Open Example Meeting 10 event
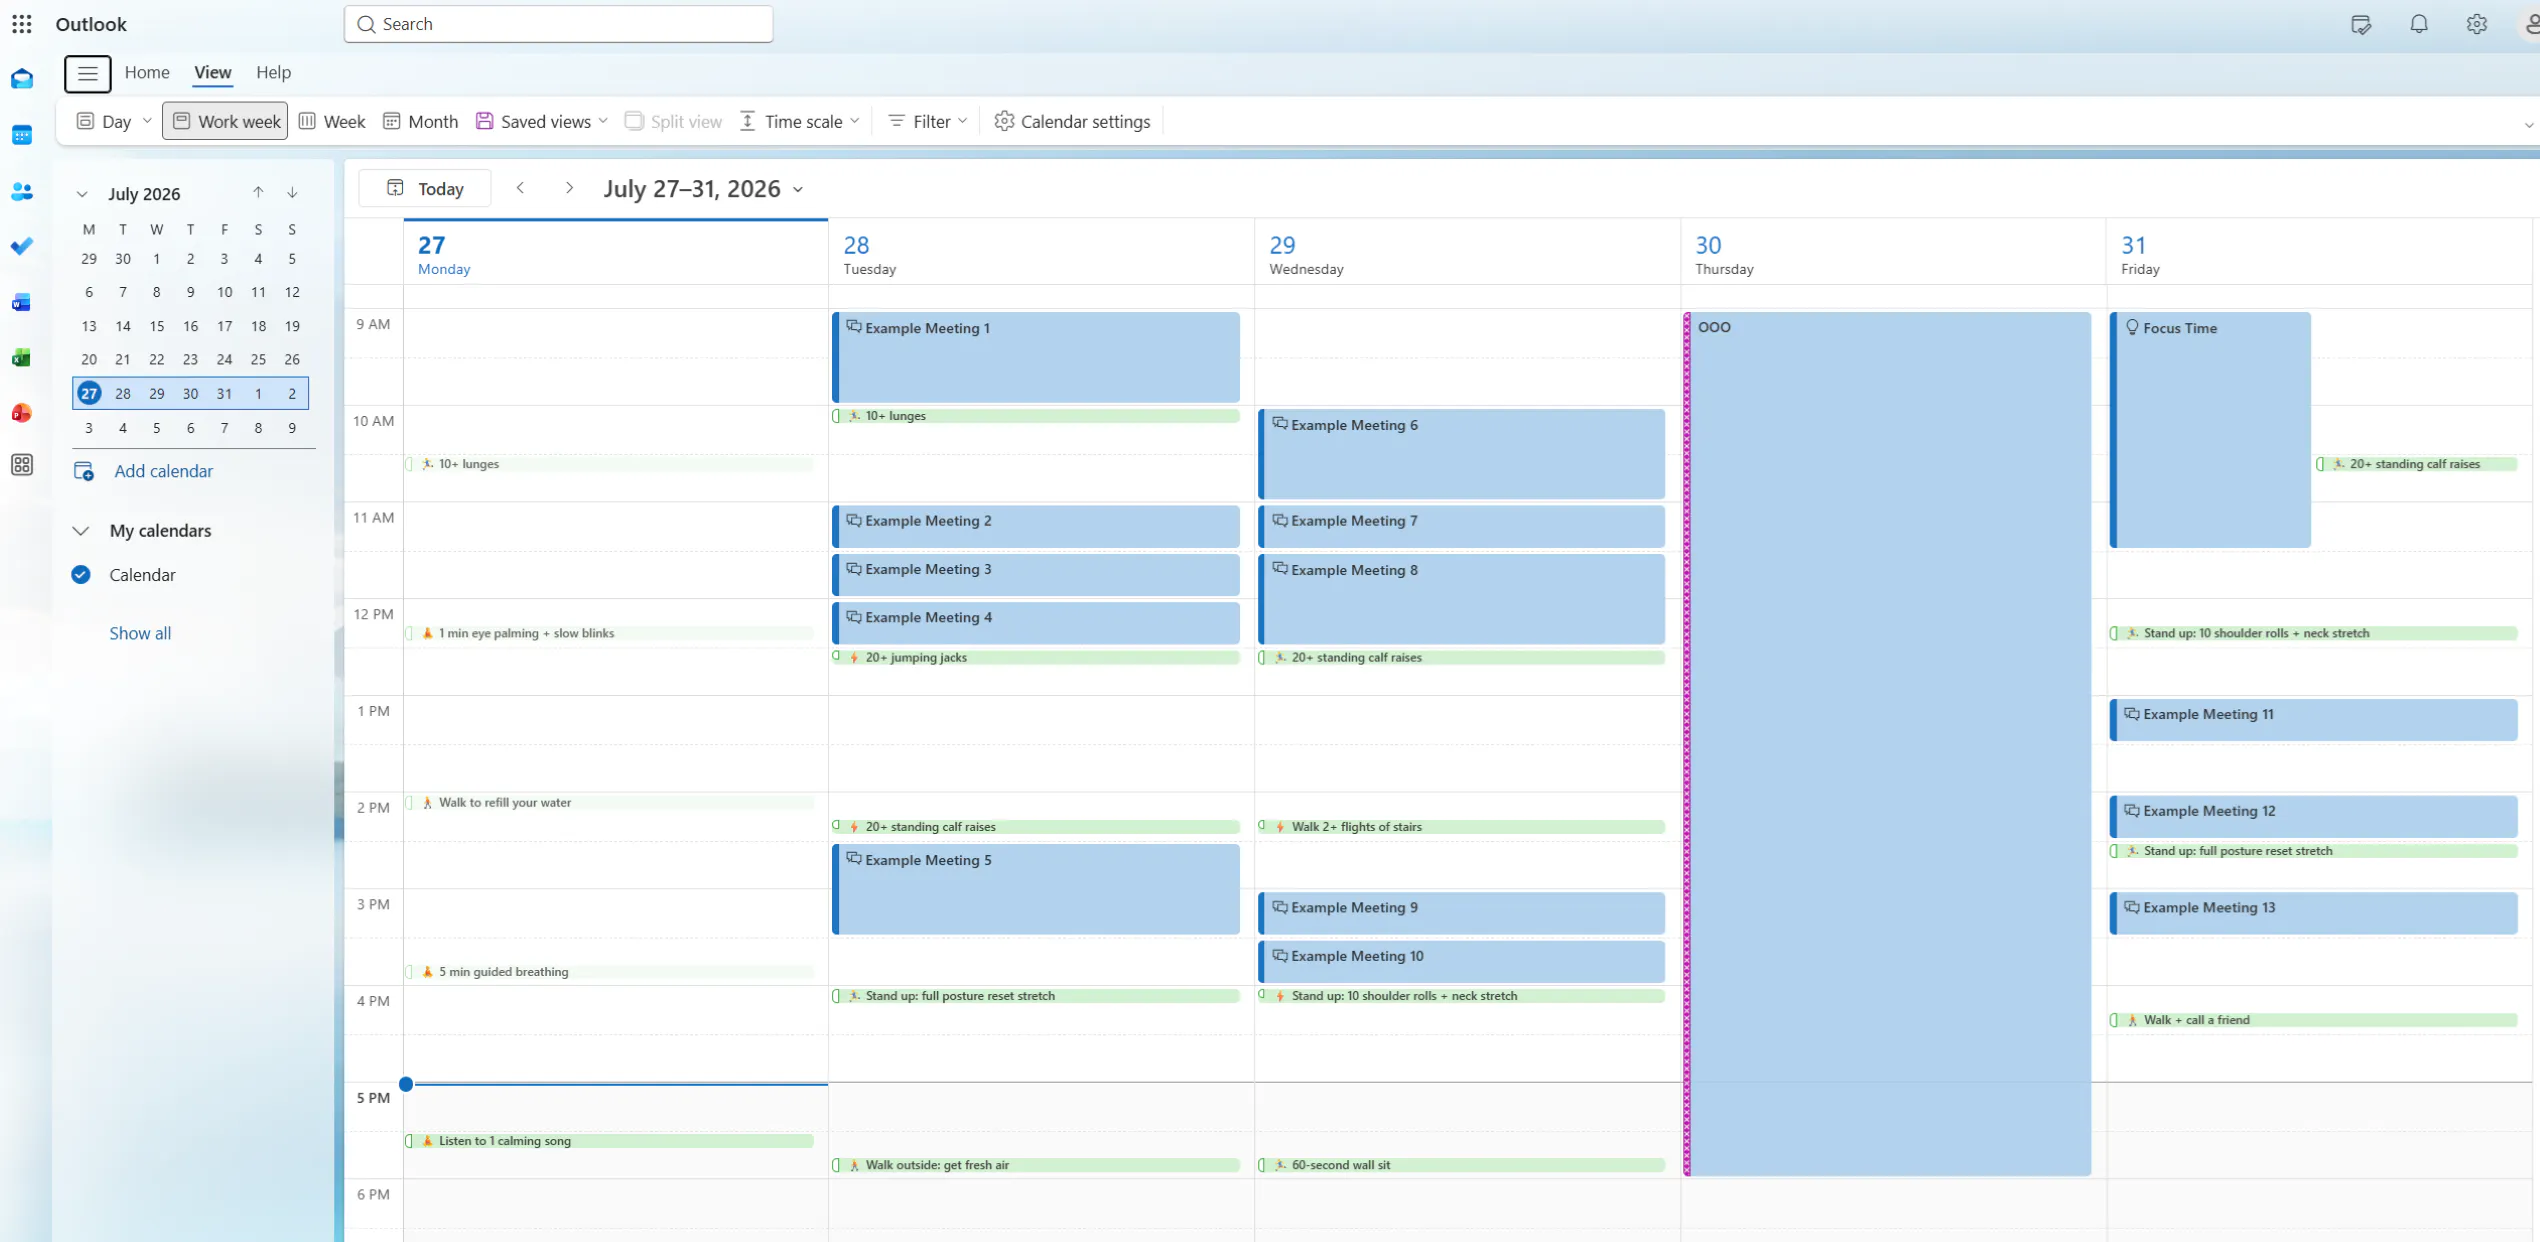2540x1242 pixels. coord(1462,961)
